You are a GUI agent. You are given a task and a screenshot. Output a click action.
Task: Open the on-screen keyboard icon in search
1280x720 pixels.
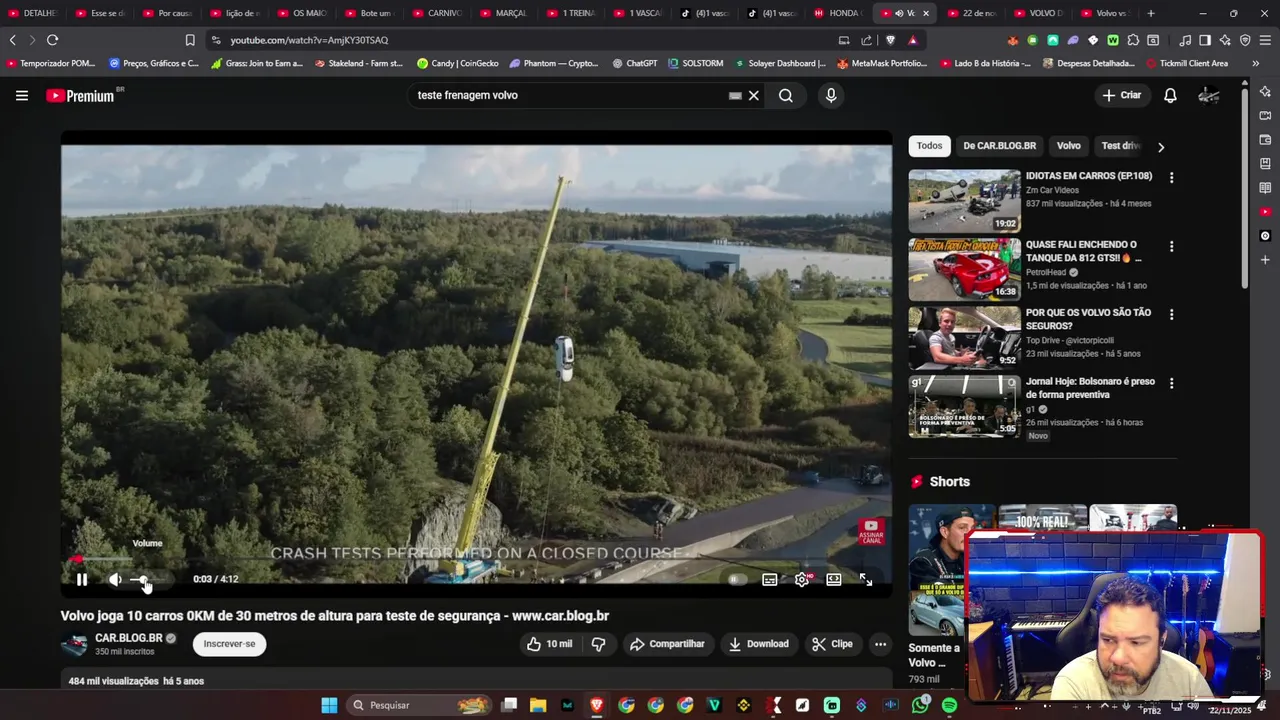[735, 96]
